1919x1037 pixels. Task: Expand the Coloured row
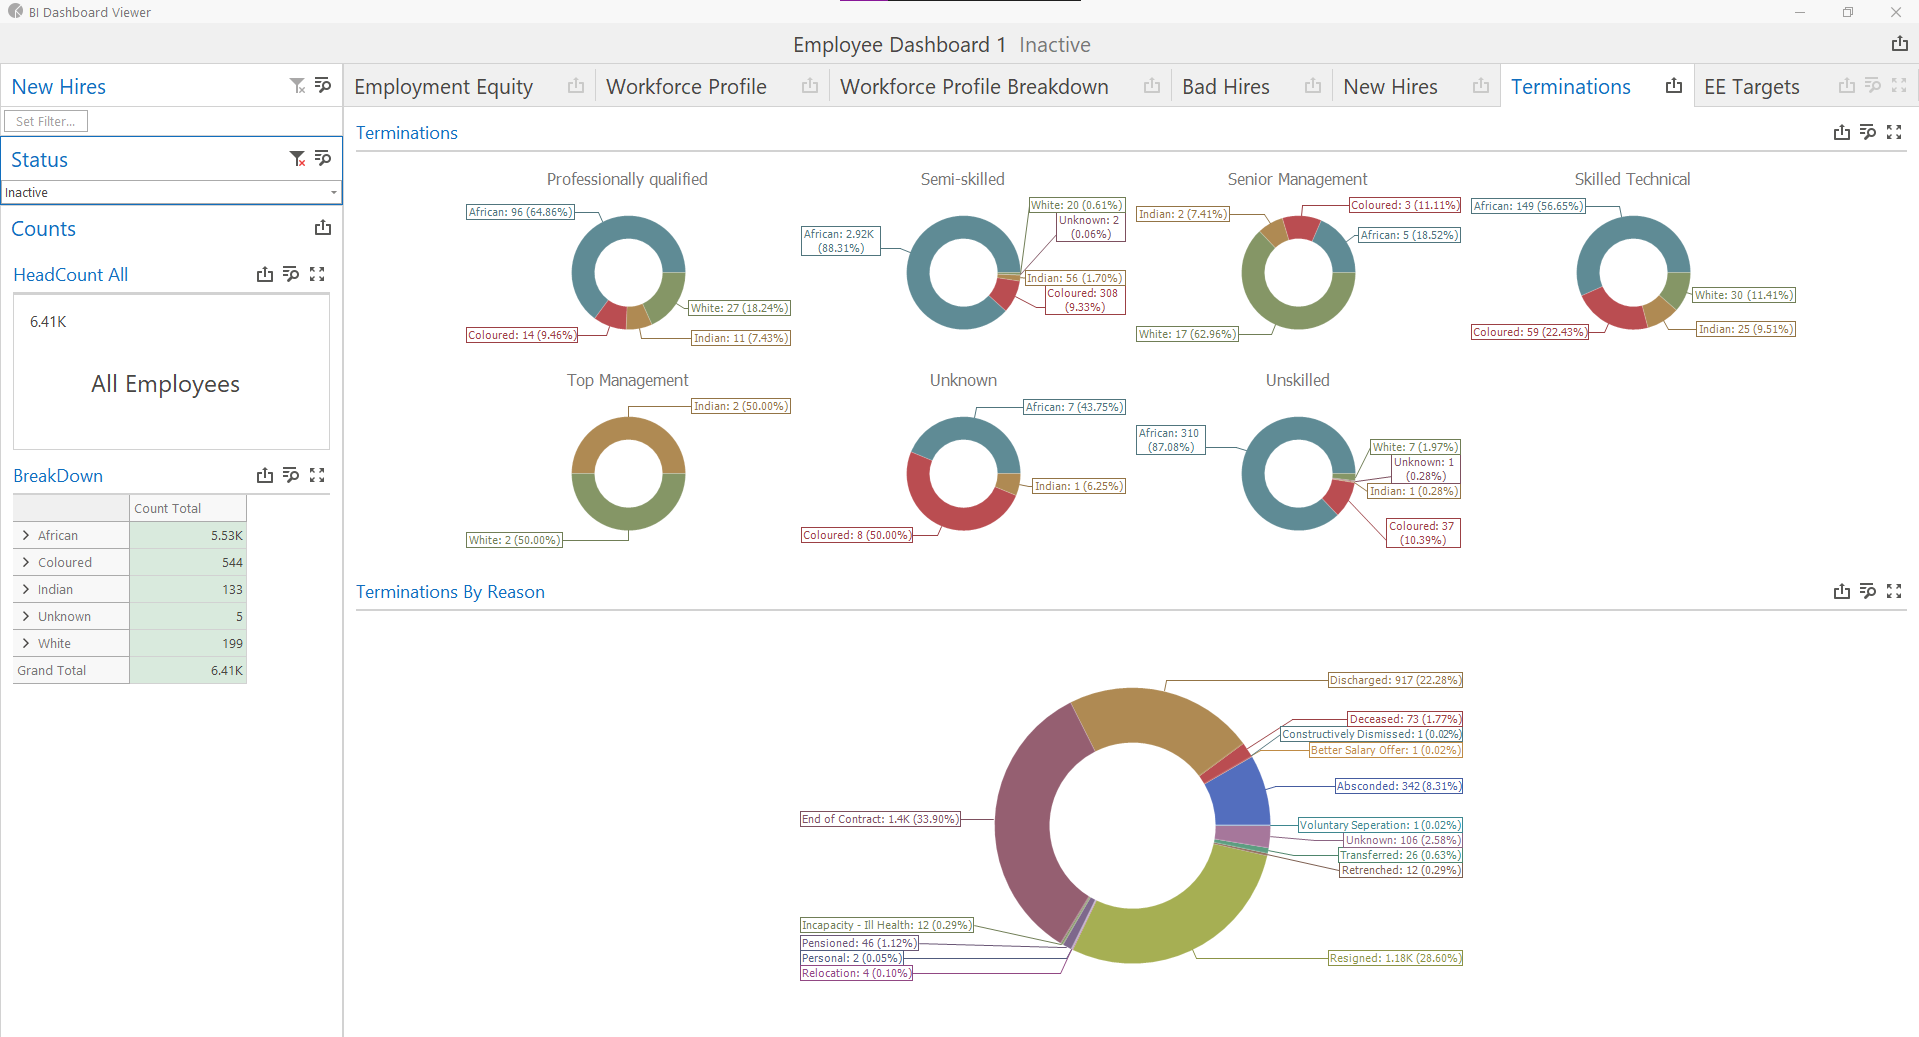(x=25, y=562)
